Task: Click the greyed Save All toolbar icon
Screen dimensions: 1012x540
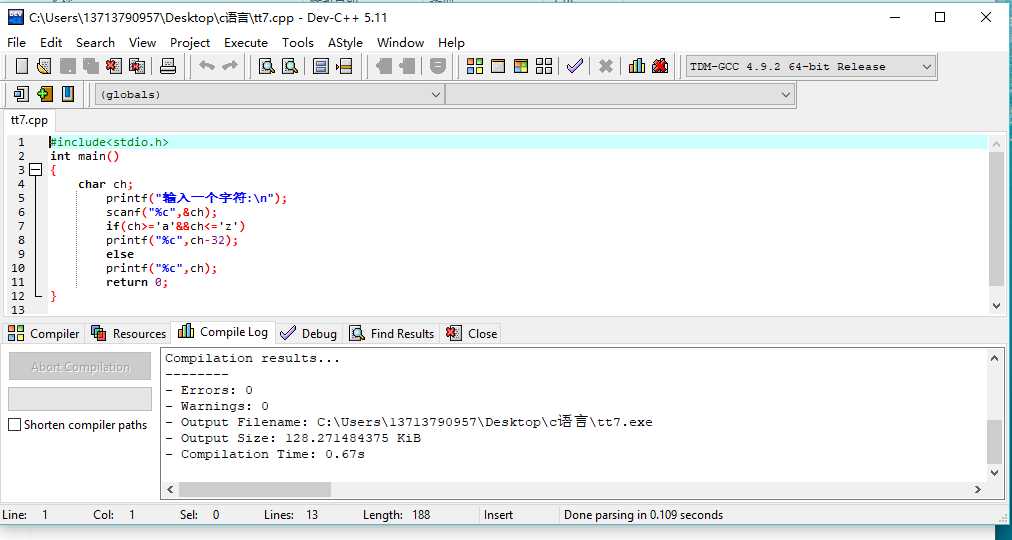Action: click(90, 66)
